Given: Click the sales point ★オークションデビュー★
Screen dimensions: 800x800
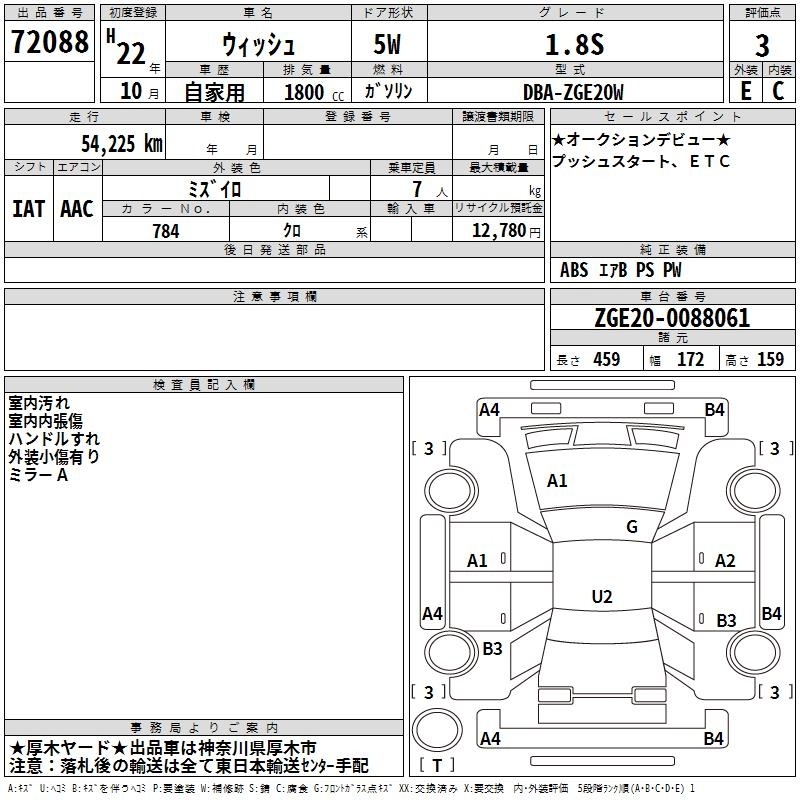Looking at the screenshot, I should 641,140.
